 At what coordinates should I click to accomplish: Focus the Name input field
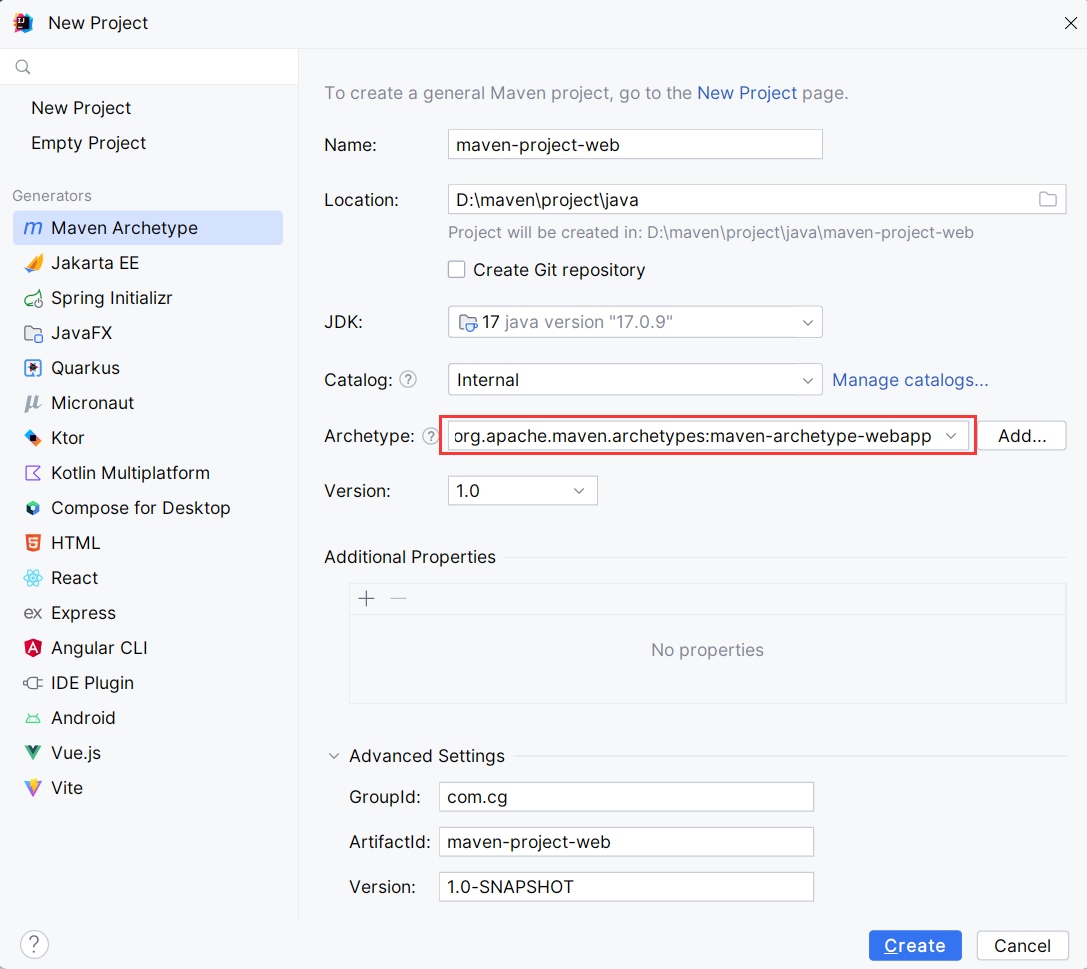tap(635, 145)
